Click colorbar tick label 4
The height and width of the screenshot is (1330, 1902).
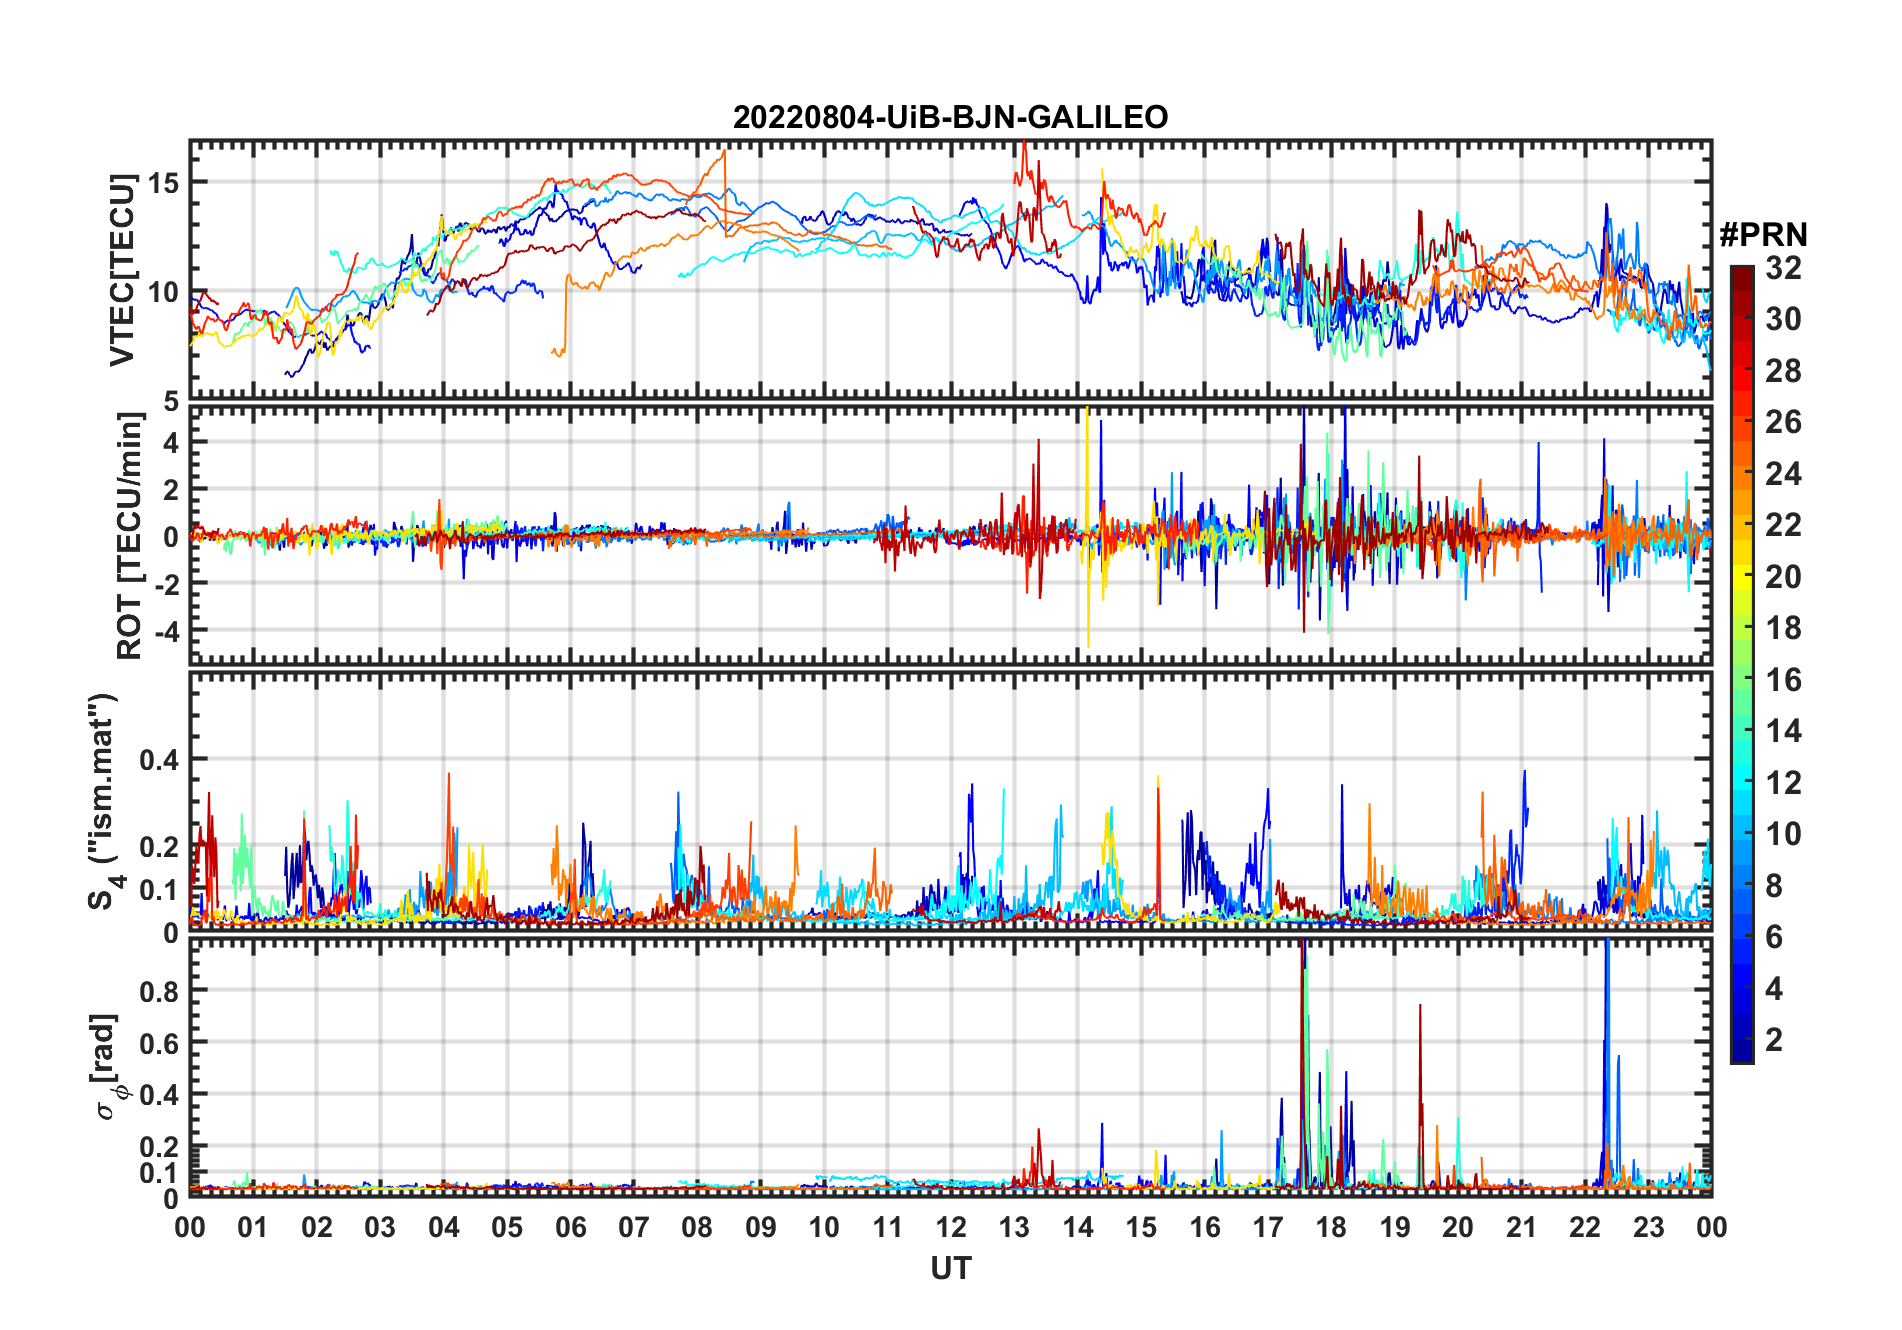click(1774, 989)
